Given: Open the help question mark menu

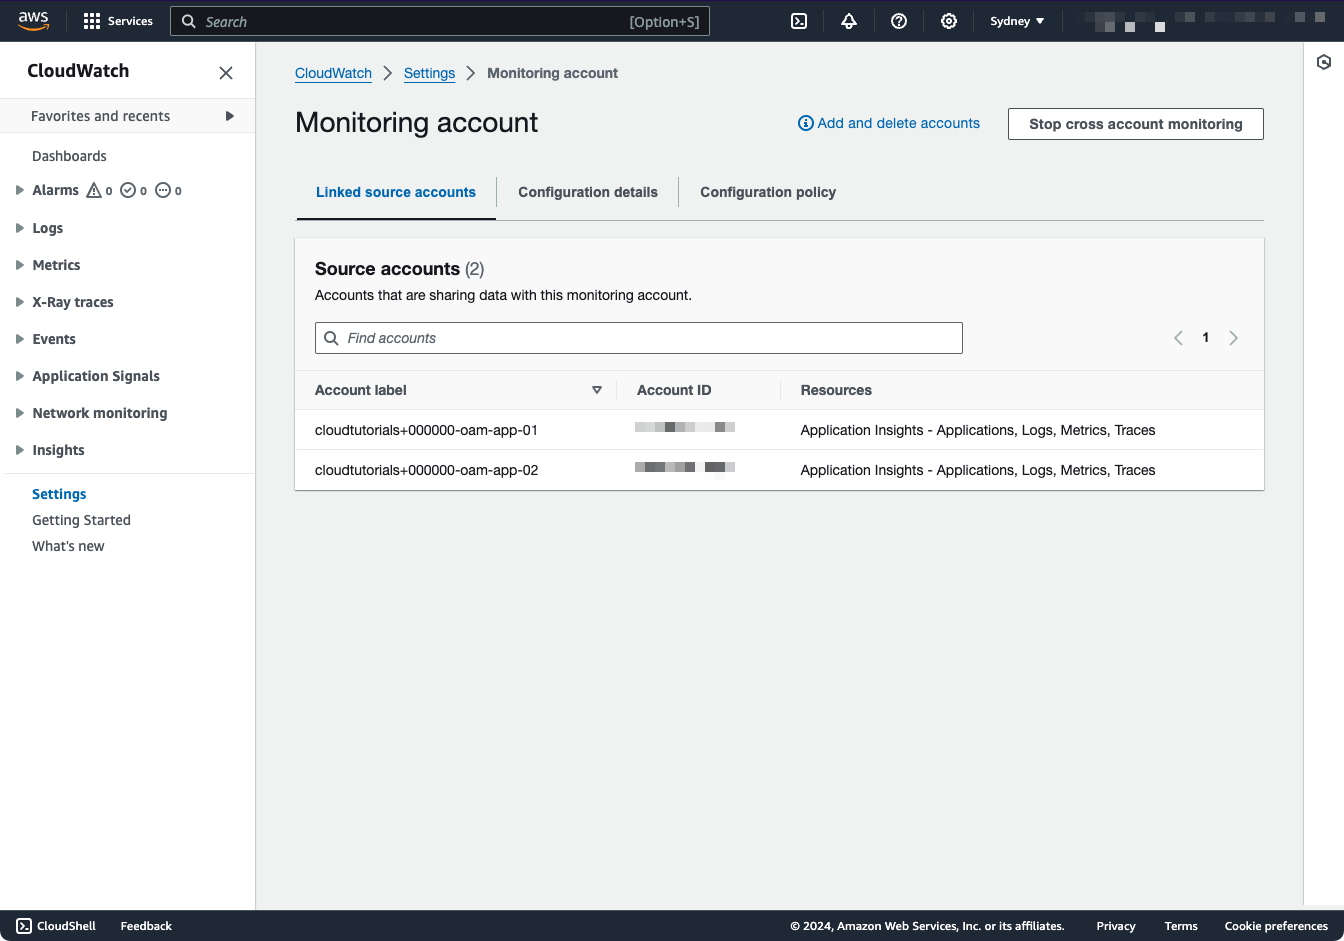Looking at the screenshot, I should point(899,21).
